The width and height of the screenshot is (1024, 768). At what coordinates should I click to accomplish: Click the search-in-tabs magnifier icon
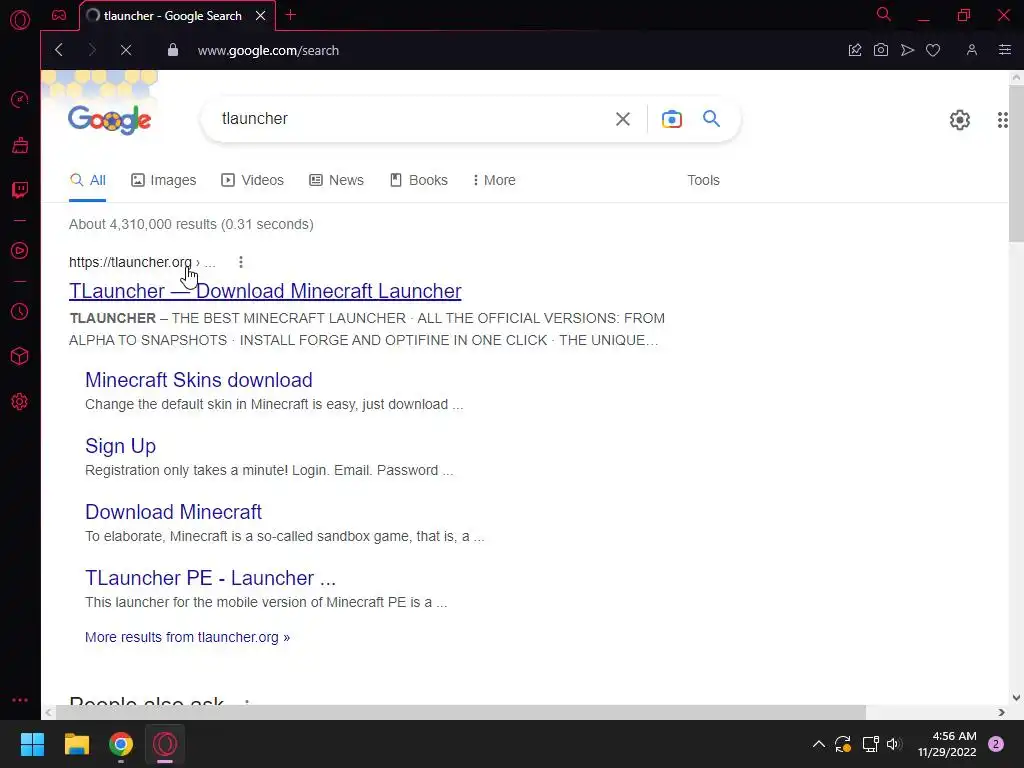(884, 14)
